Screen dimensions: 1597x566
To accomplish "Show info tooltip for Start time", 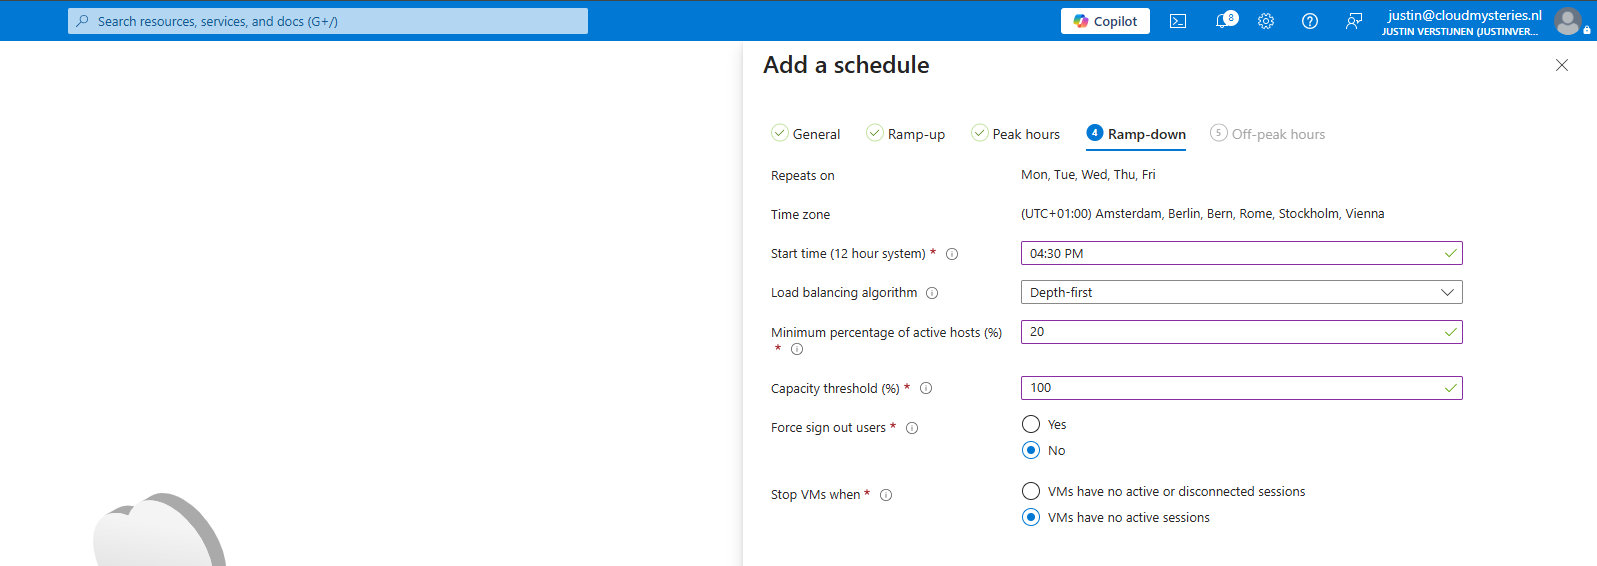I will coord(952,254).
